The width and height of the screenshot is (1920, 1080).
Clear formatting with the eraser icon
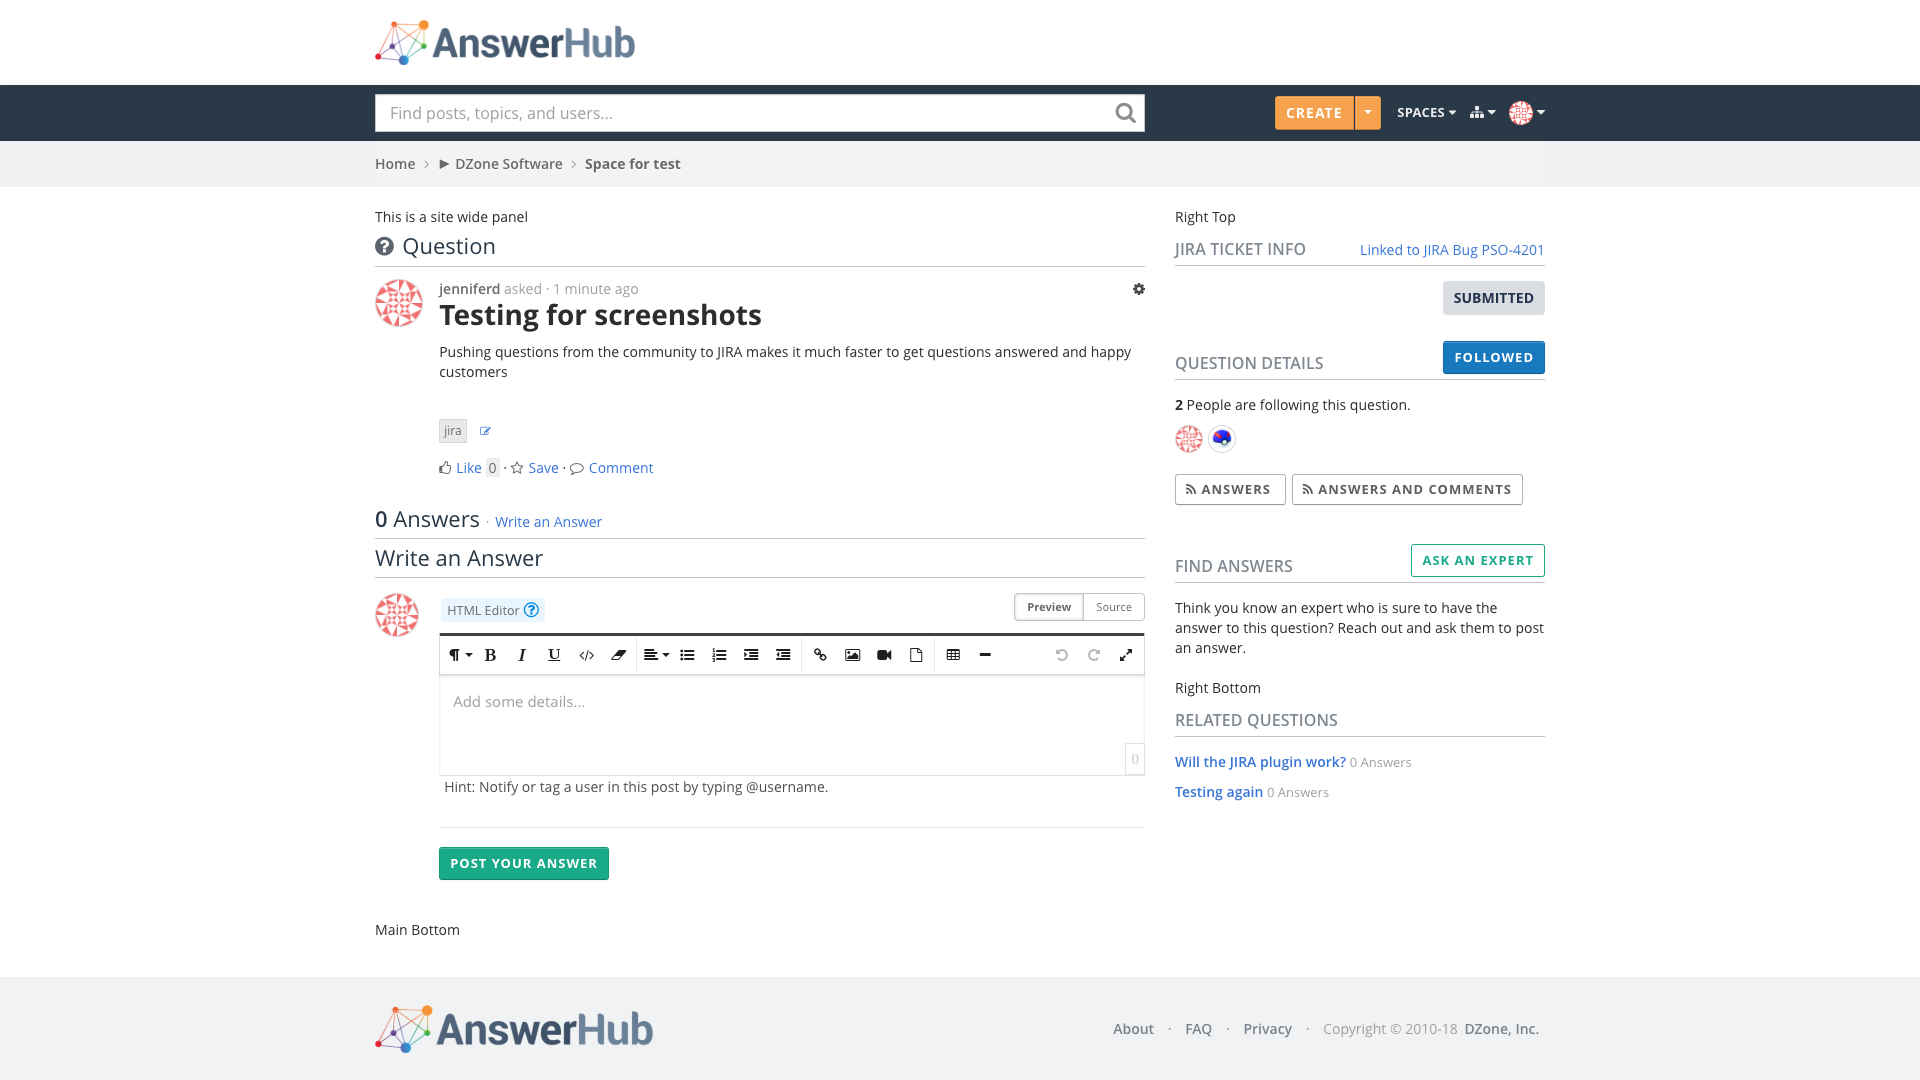pyautogui.click(x=619, y=655)
